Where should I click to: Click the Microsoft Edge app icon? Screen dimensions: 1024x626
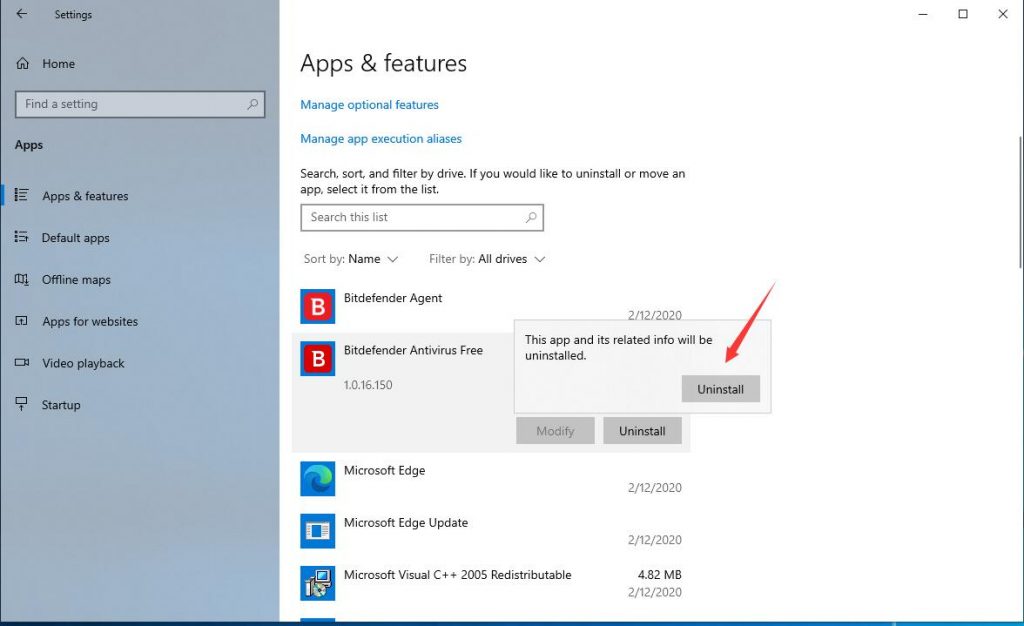(x=317, y=478)
